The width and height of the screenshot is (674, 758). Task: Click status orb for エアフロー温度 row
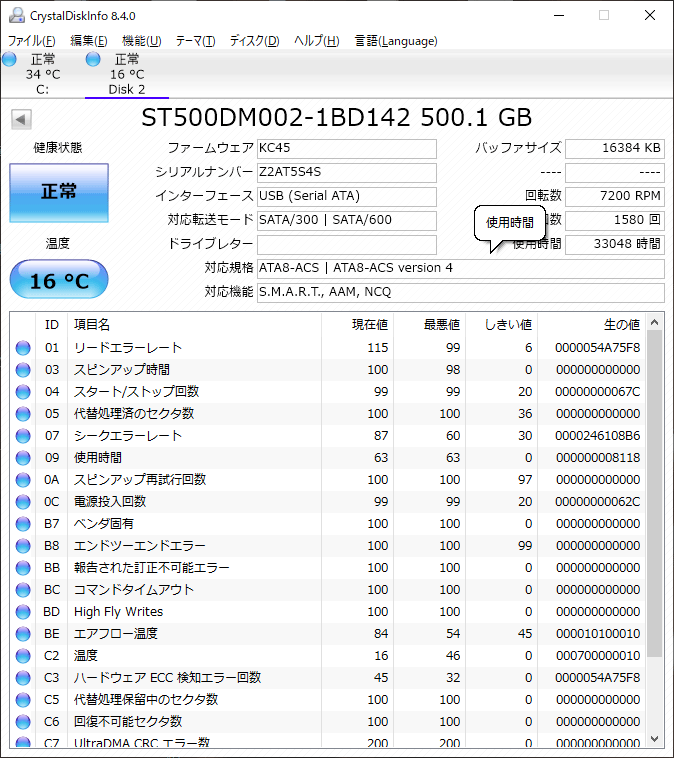(x=23, y=634)
